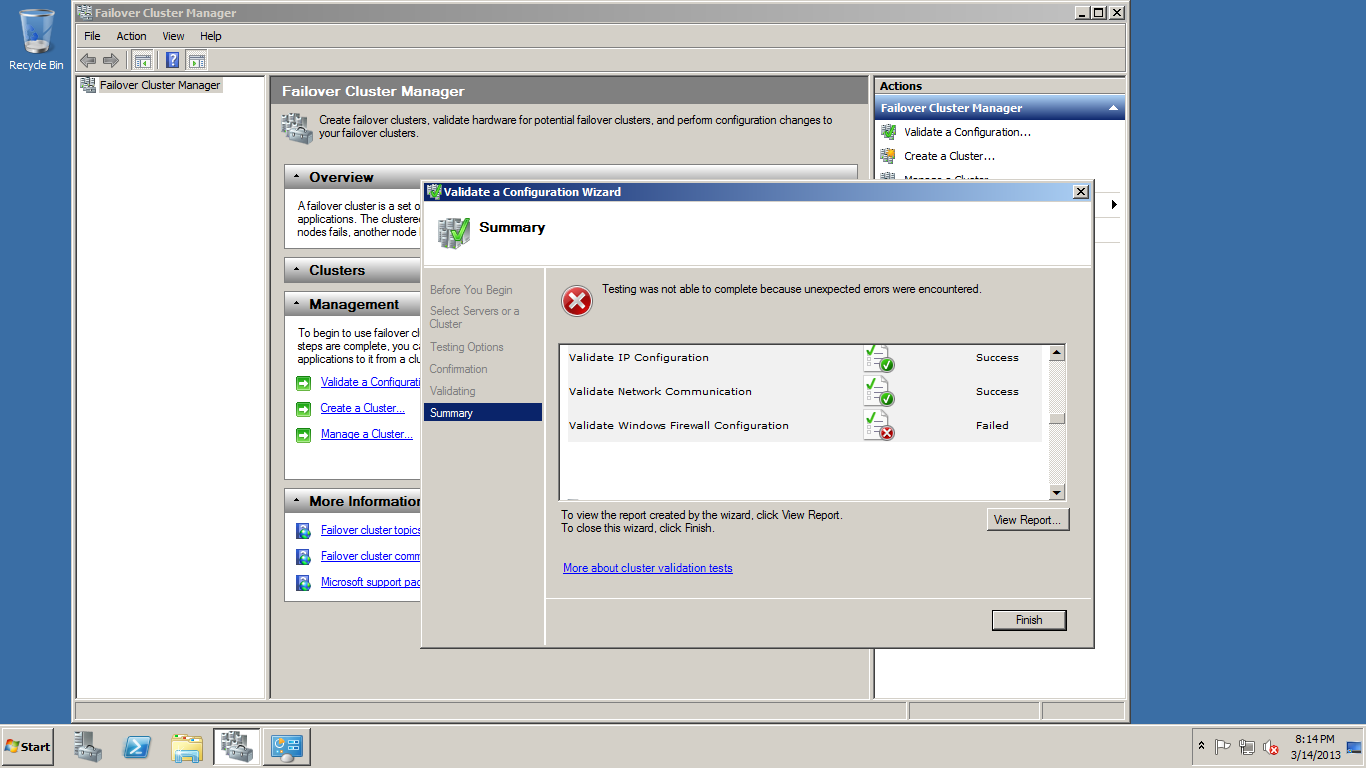Click the Recycle Bin desktop icon
Image resolution: width=1366 pixels, height=768 pixels.
click(36, 40)
